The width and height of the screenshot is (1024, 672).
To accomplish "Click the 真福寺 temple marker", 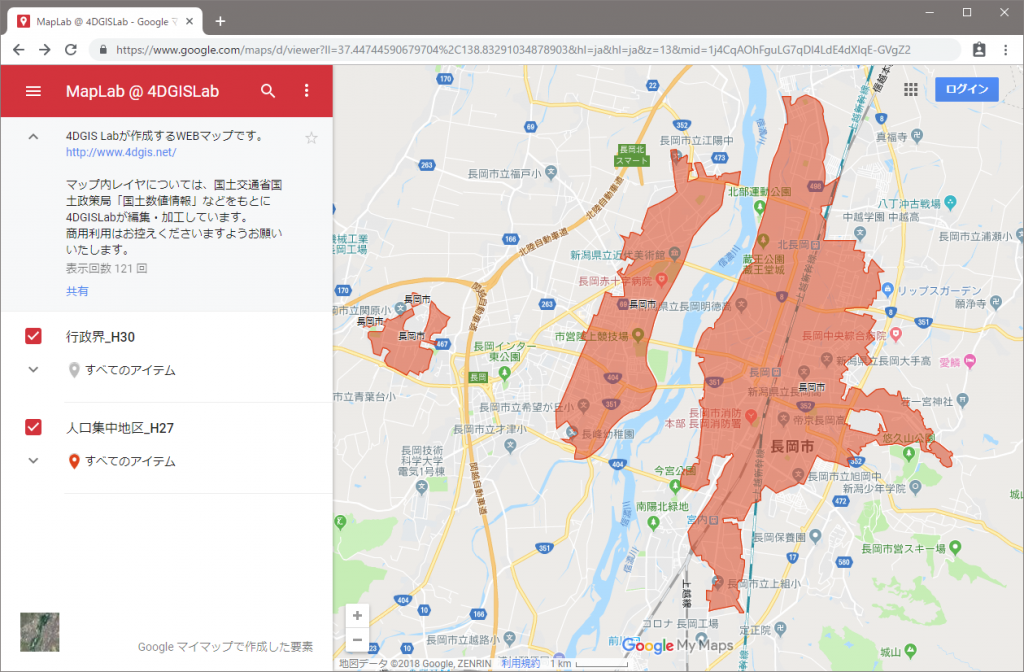I will [x=917, y=136].
